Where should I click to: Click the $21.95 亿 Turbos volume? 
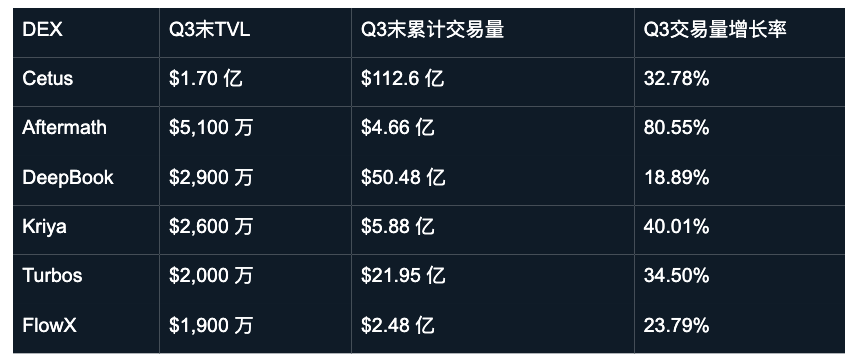point(403,275)
